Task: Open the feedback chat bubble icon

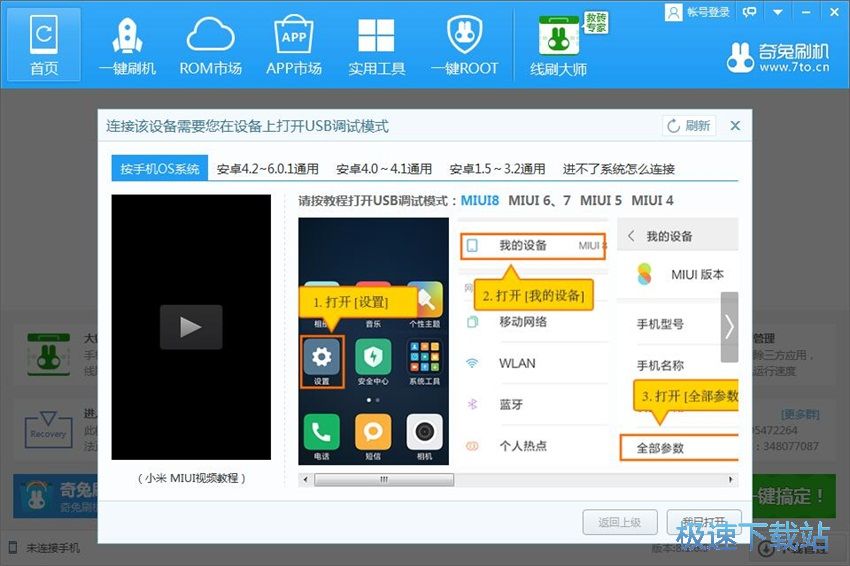Action: [750, 12]
